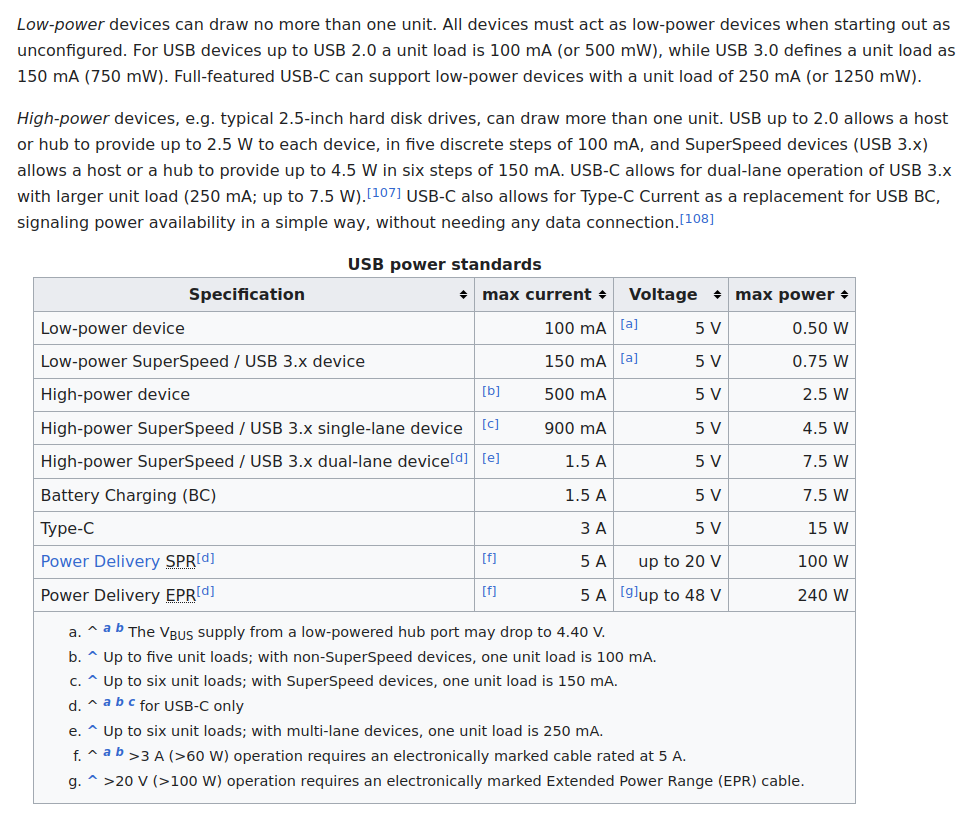Click the EPR abbreviation in the table
962x823 pixels.
coord(180,596)
